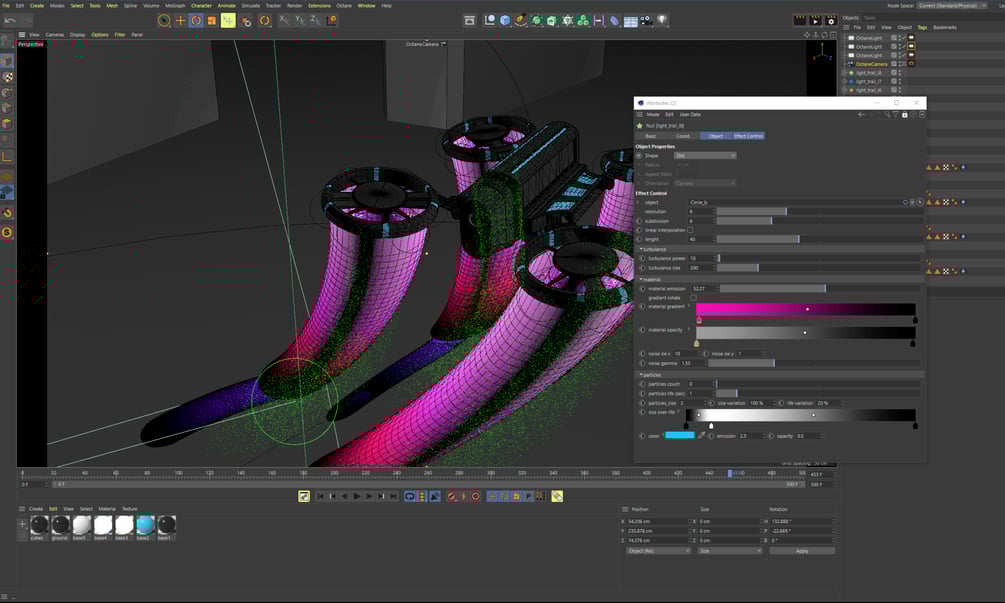Screen dimensions: 1005x603
Task: Click the Play Forward button
Action: [x=357, y=497]
